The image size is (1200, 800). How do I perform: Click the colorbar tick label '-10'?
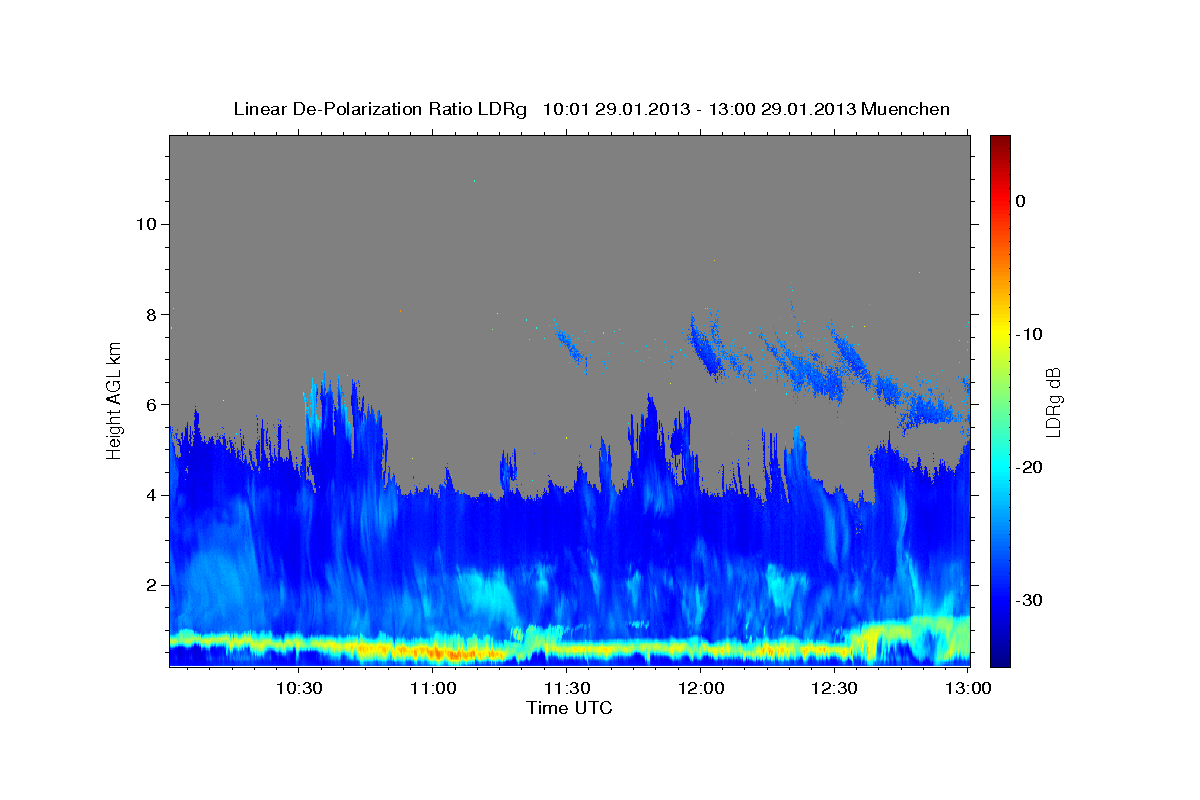coord(1029,334)
